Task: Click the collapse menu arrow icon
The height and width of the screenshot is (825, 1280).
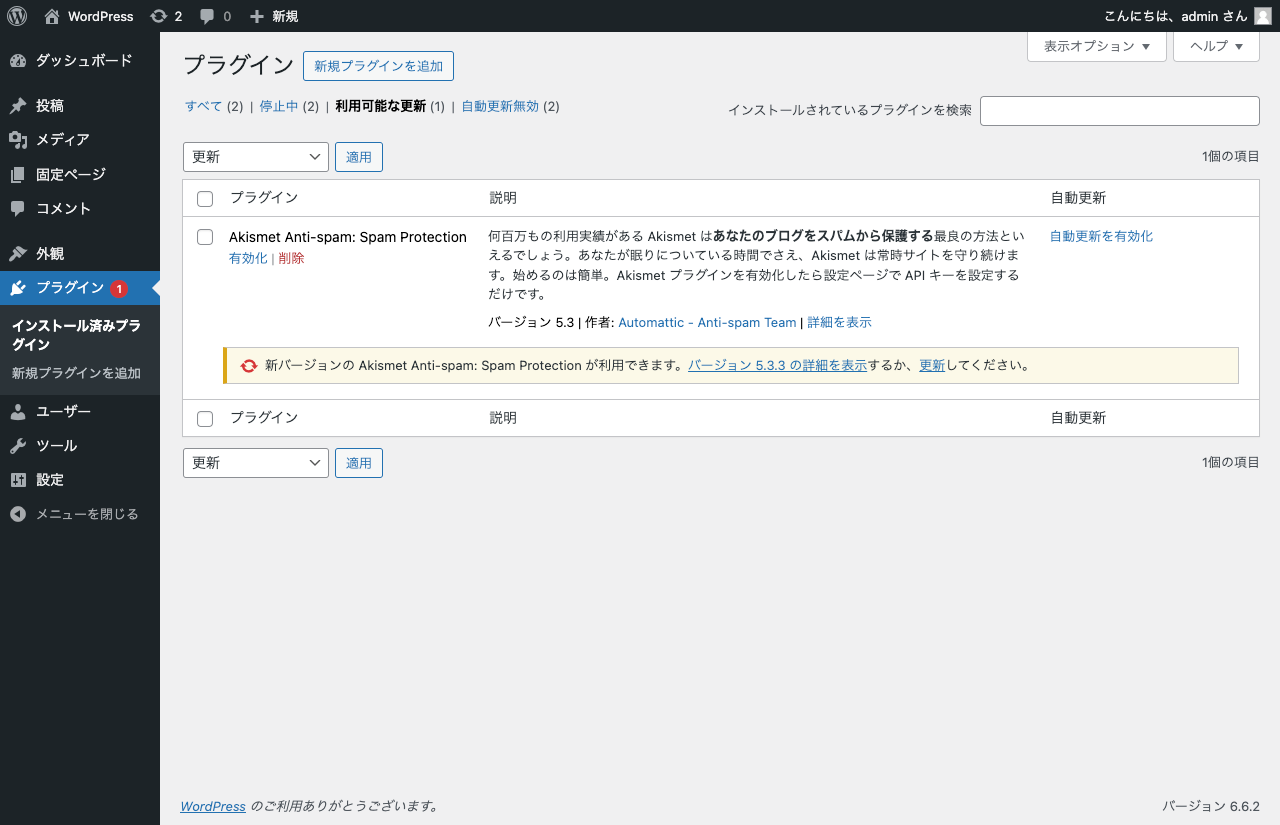Action: point(18,514)
